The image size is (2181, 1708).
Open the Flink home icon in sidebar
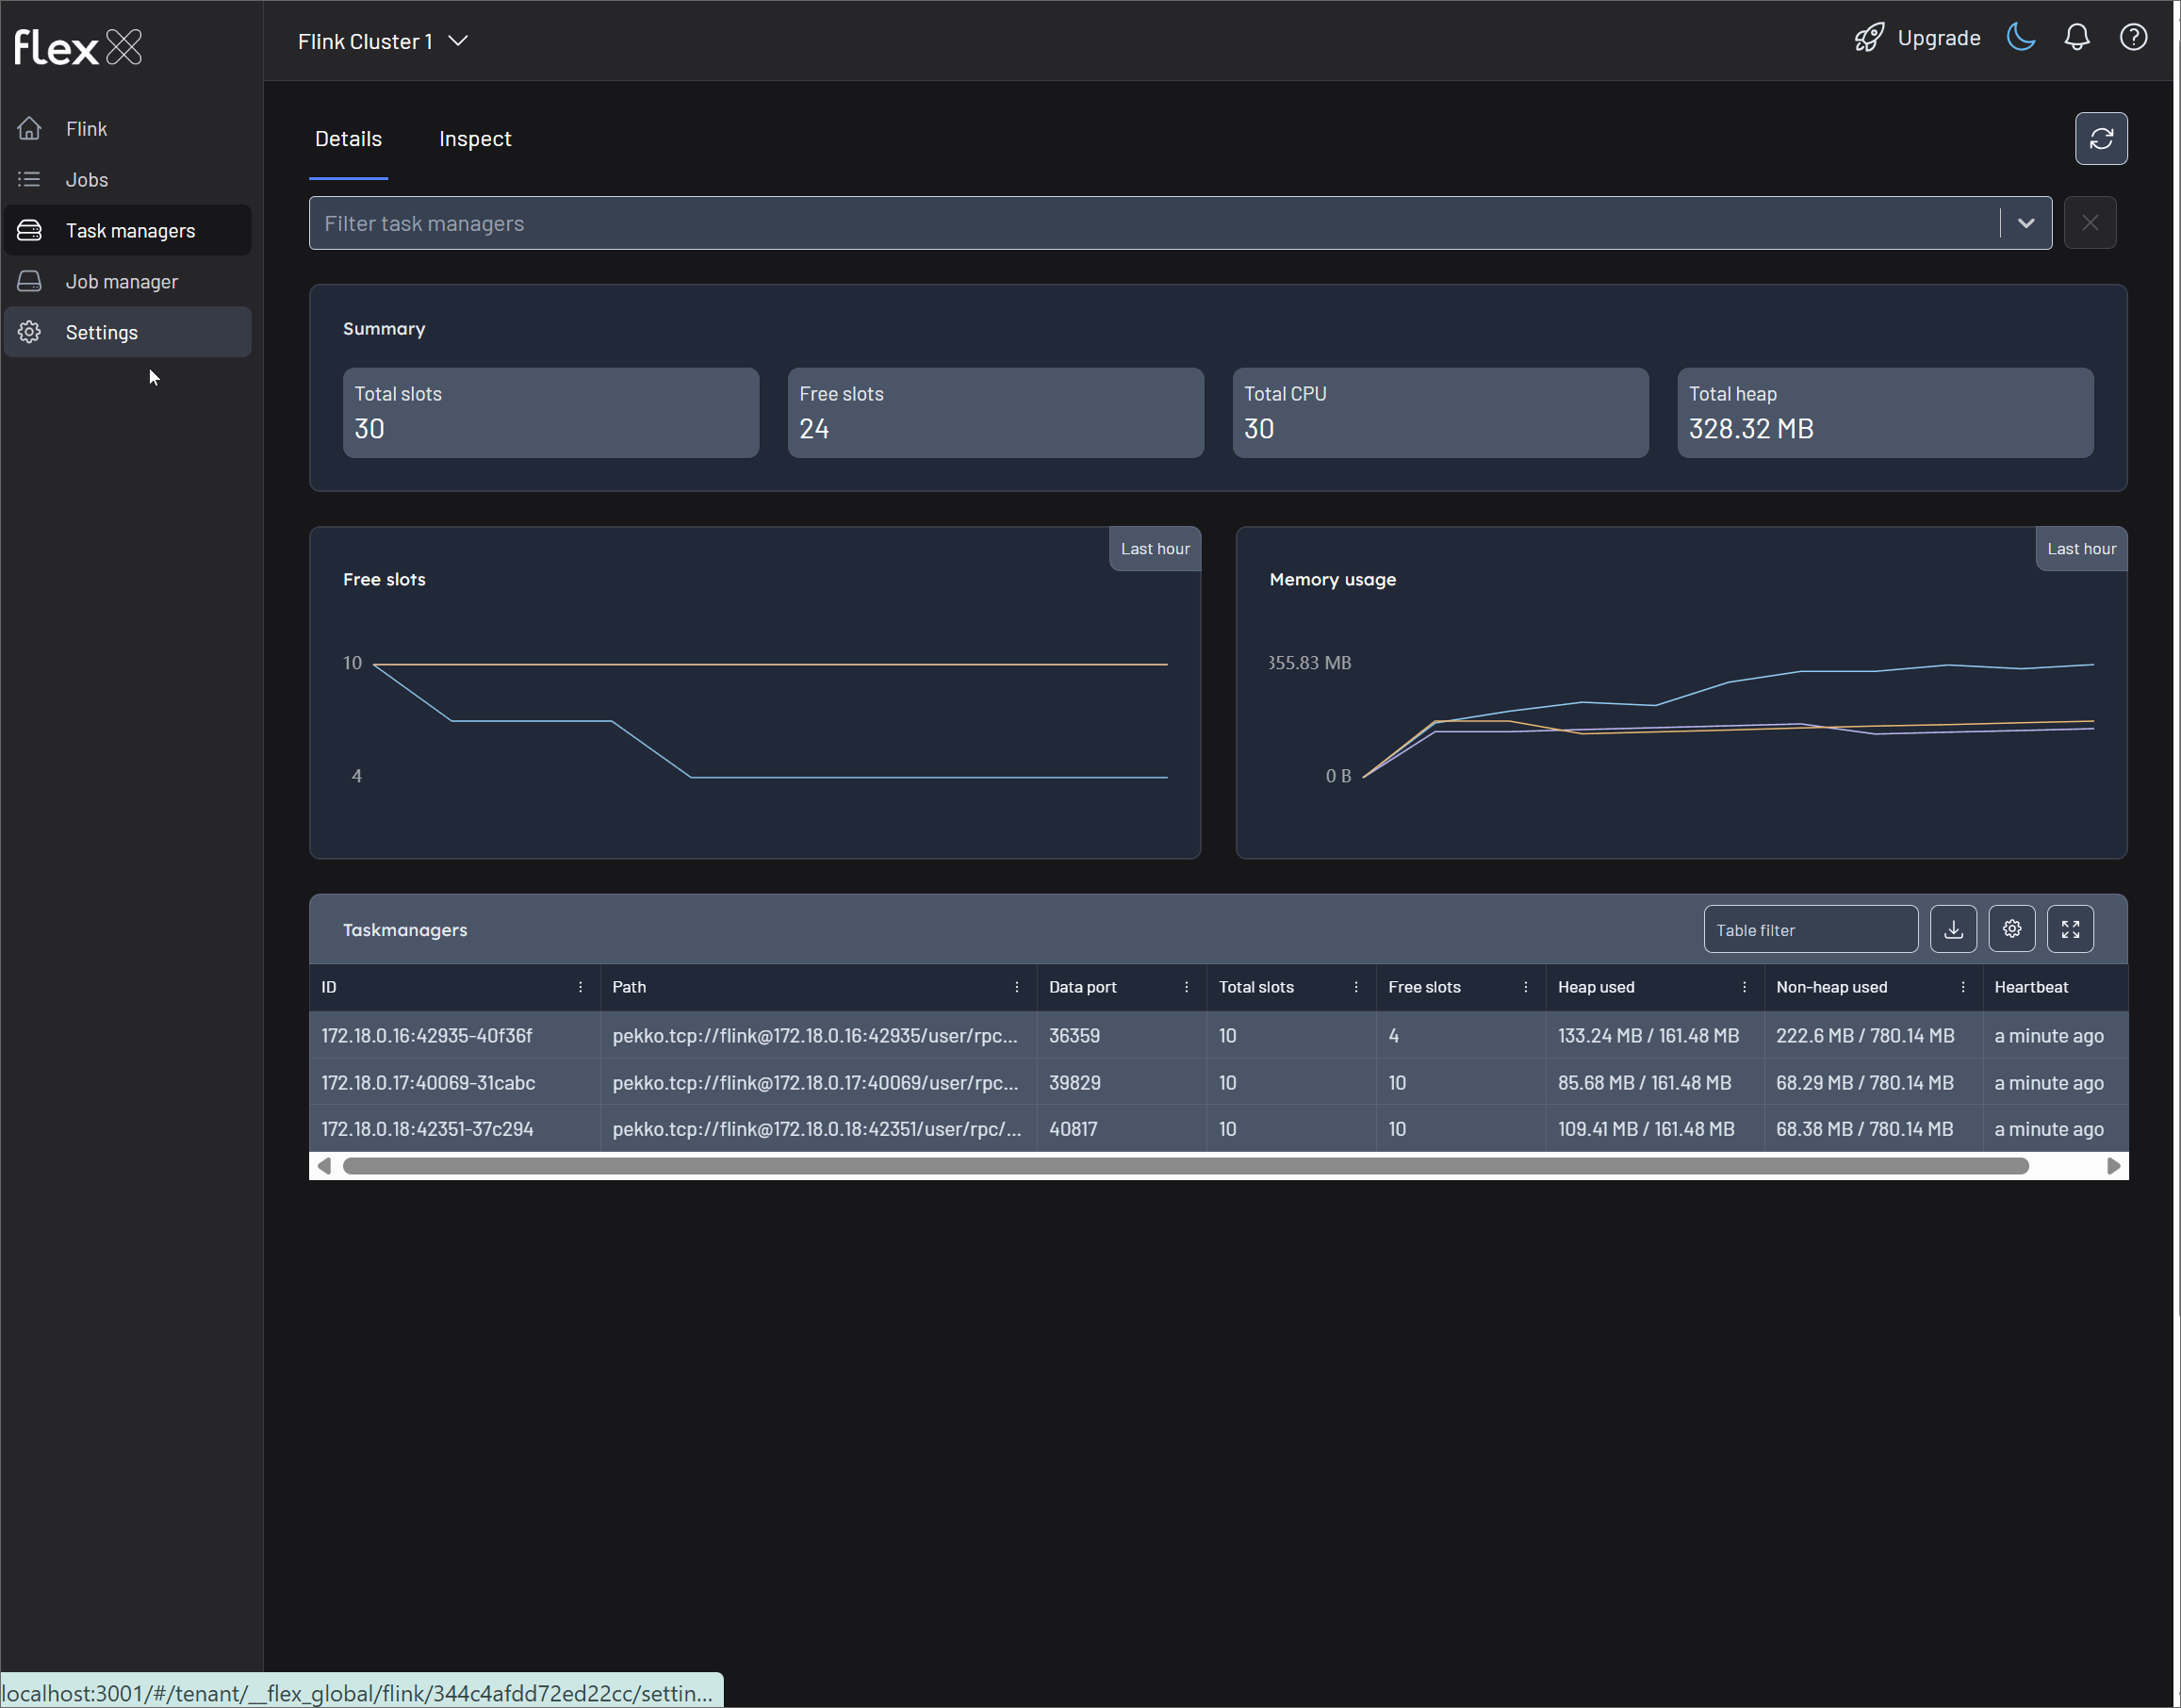(x=29, y=129)
